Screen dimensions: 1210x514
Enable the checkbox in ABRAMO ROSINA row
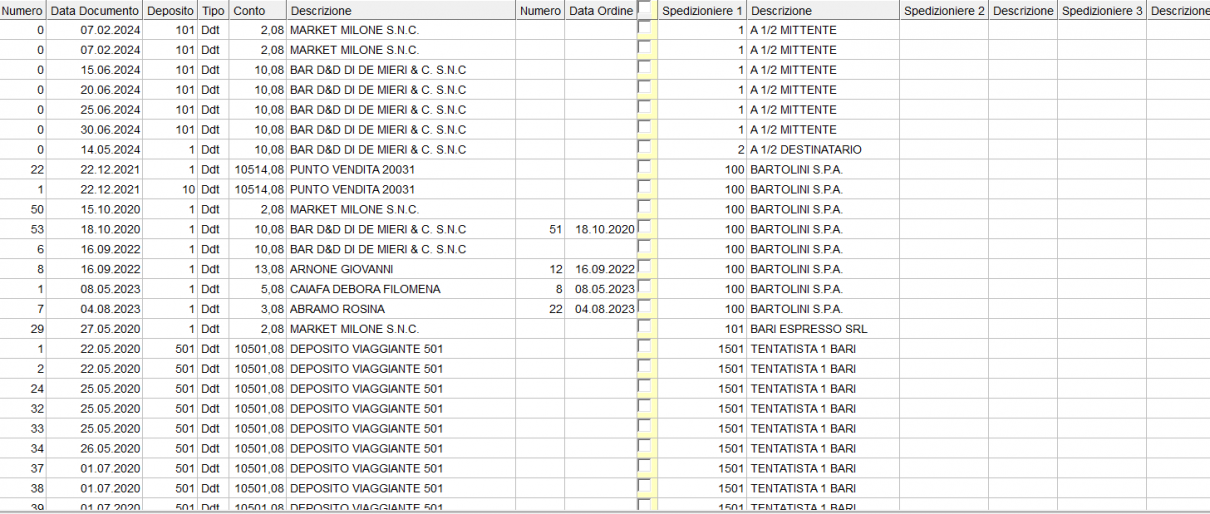click(x=644, y=306)
